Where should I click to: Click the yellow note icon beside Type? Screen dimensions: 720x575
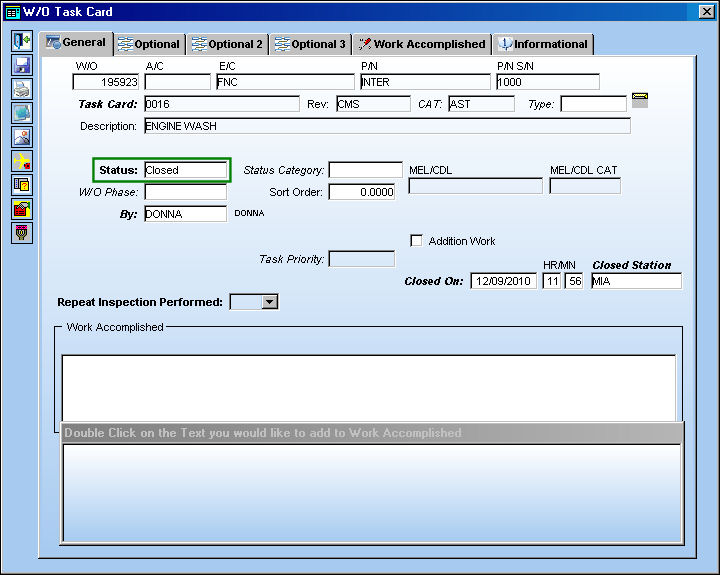[640, 100]
